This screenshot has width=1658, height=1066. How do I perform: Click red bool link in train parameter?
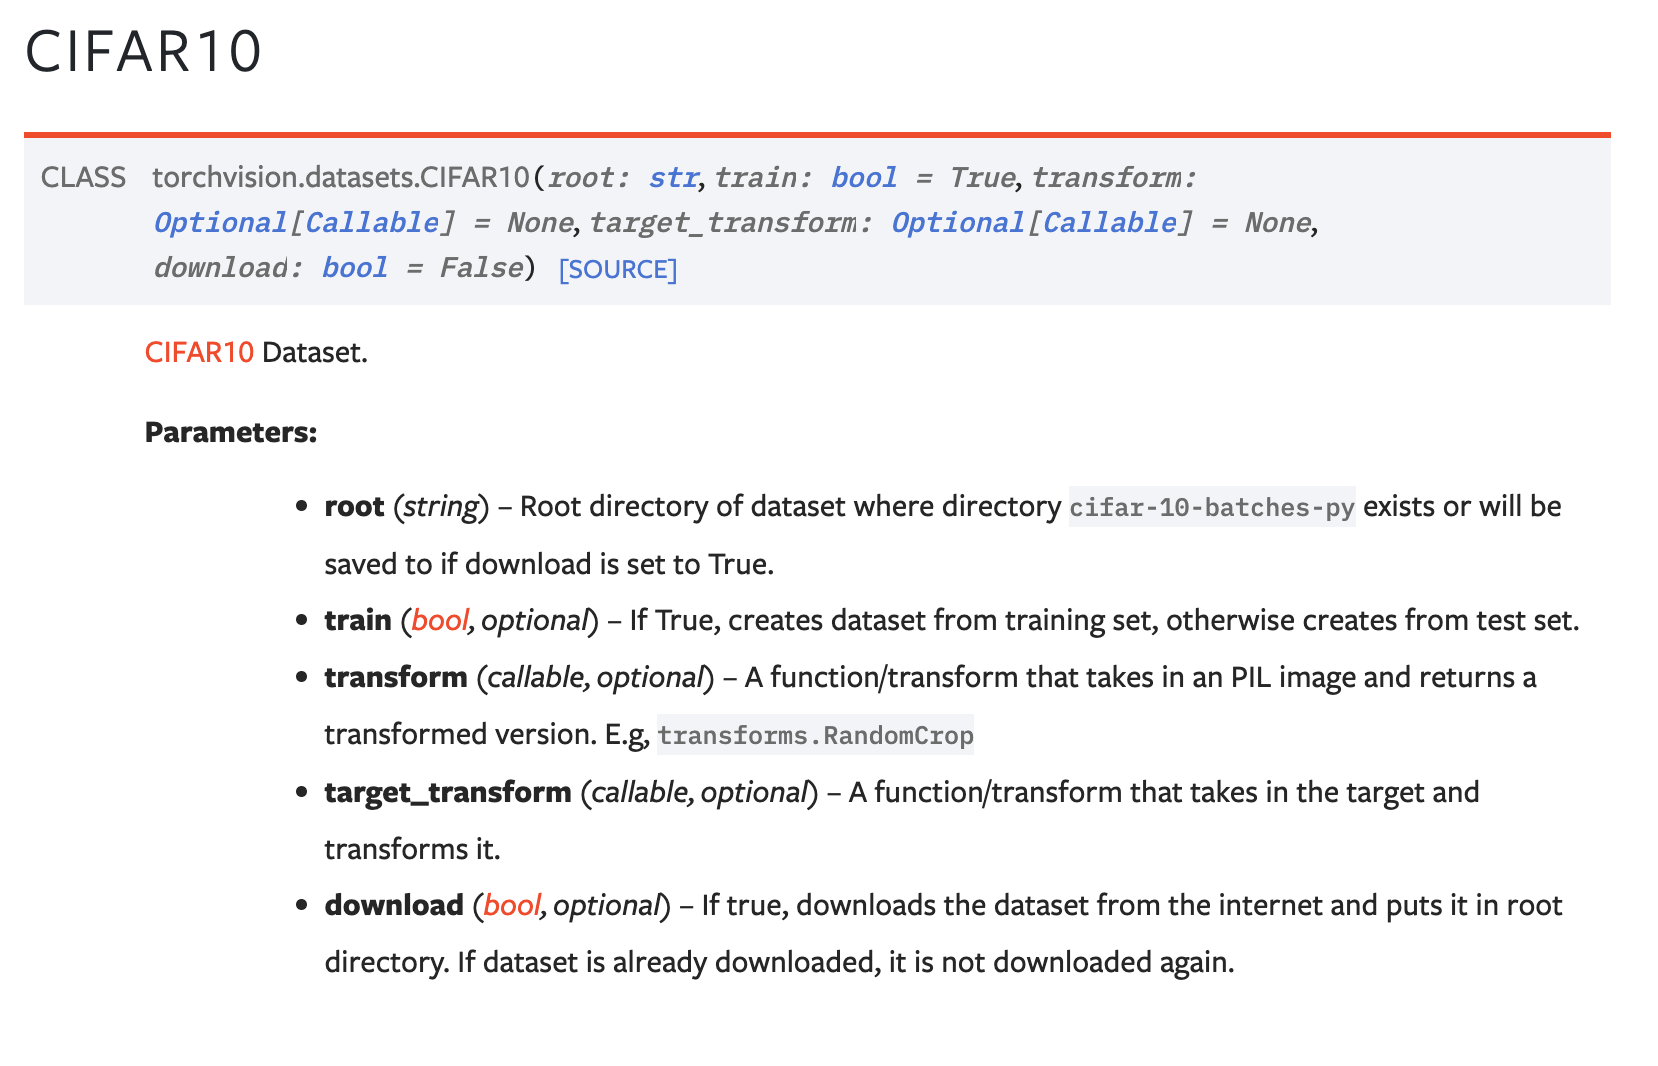439,620
